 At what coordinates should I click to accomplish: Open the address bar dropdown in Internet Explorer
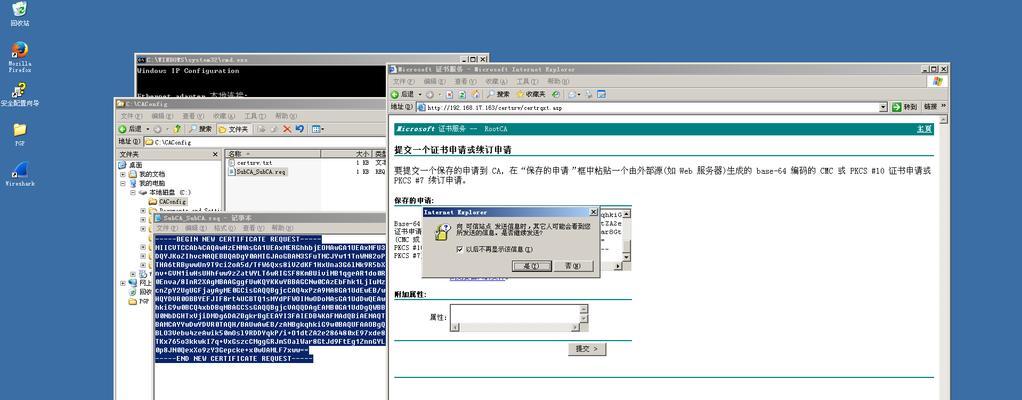(x=883, y=107)
